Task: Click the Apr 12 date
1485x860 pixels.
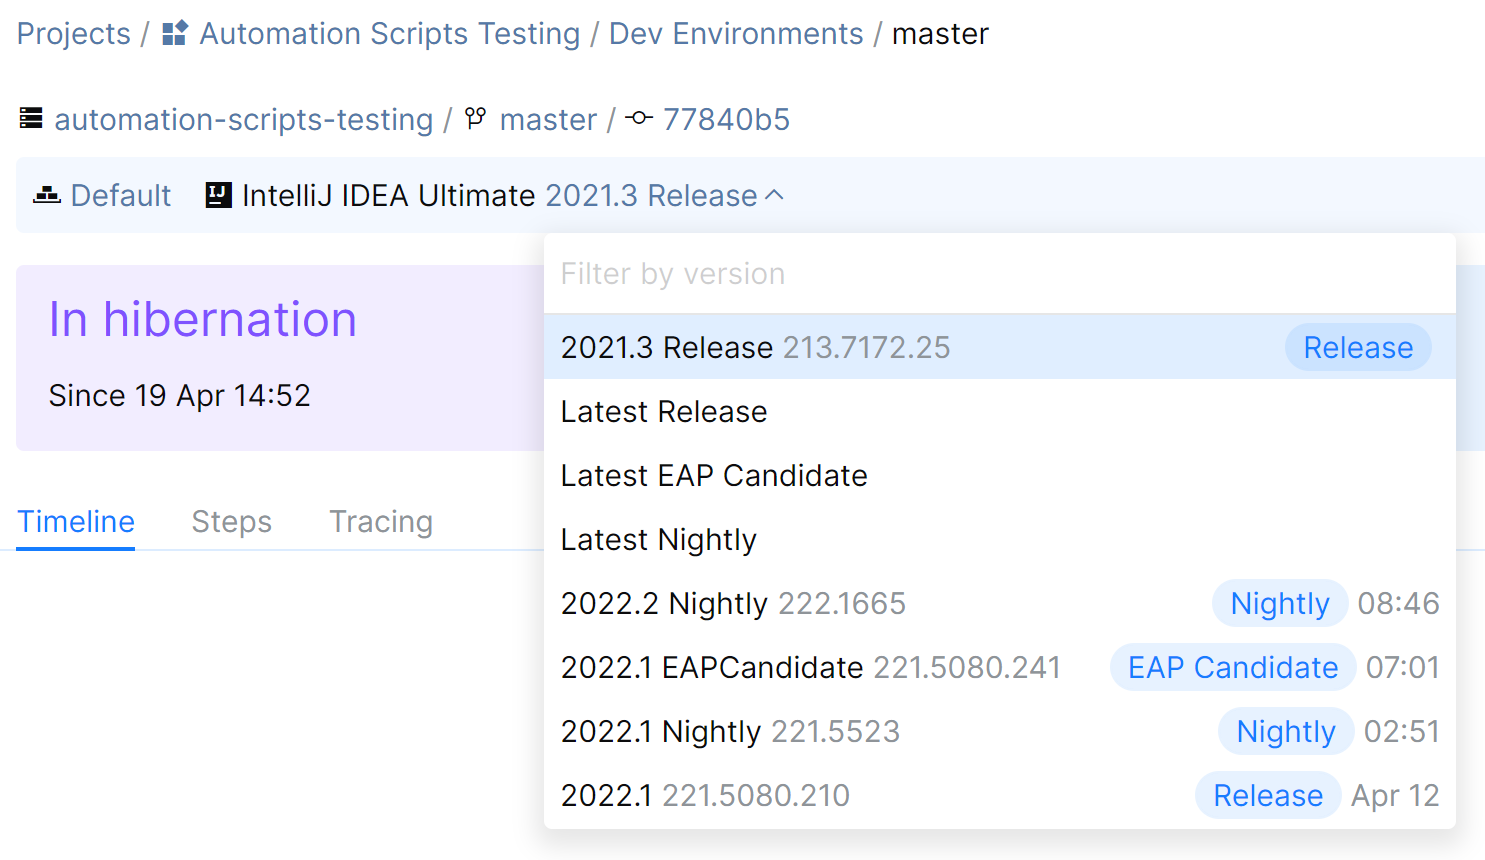Action: tap(1395, 795)
